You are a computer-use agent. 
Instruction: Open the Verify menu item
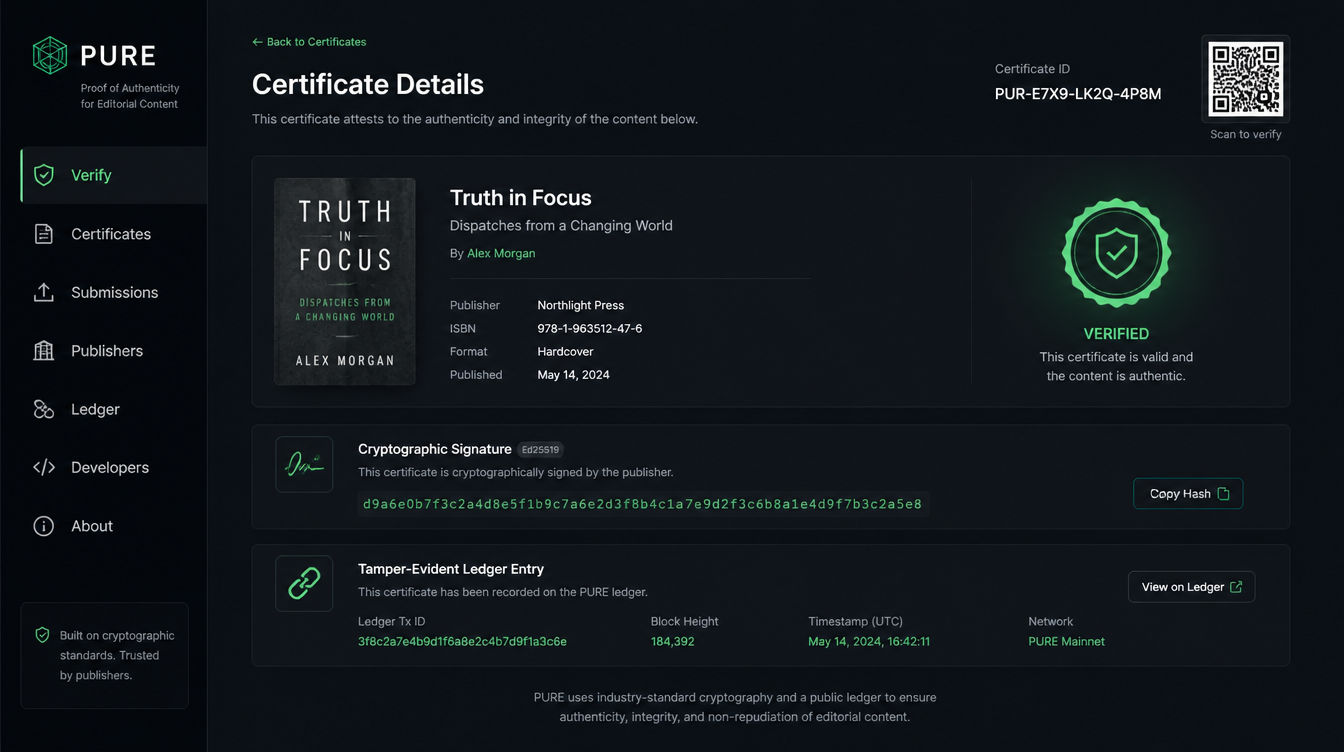tap(114, 175)
